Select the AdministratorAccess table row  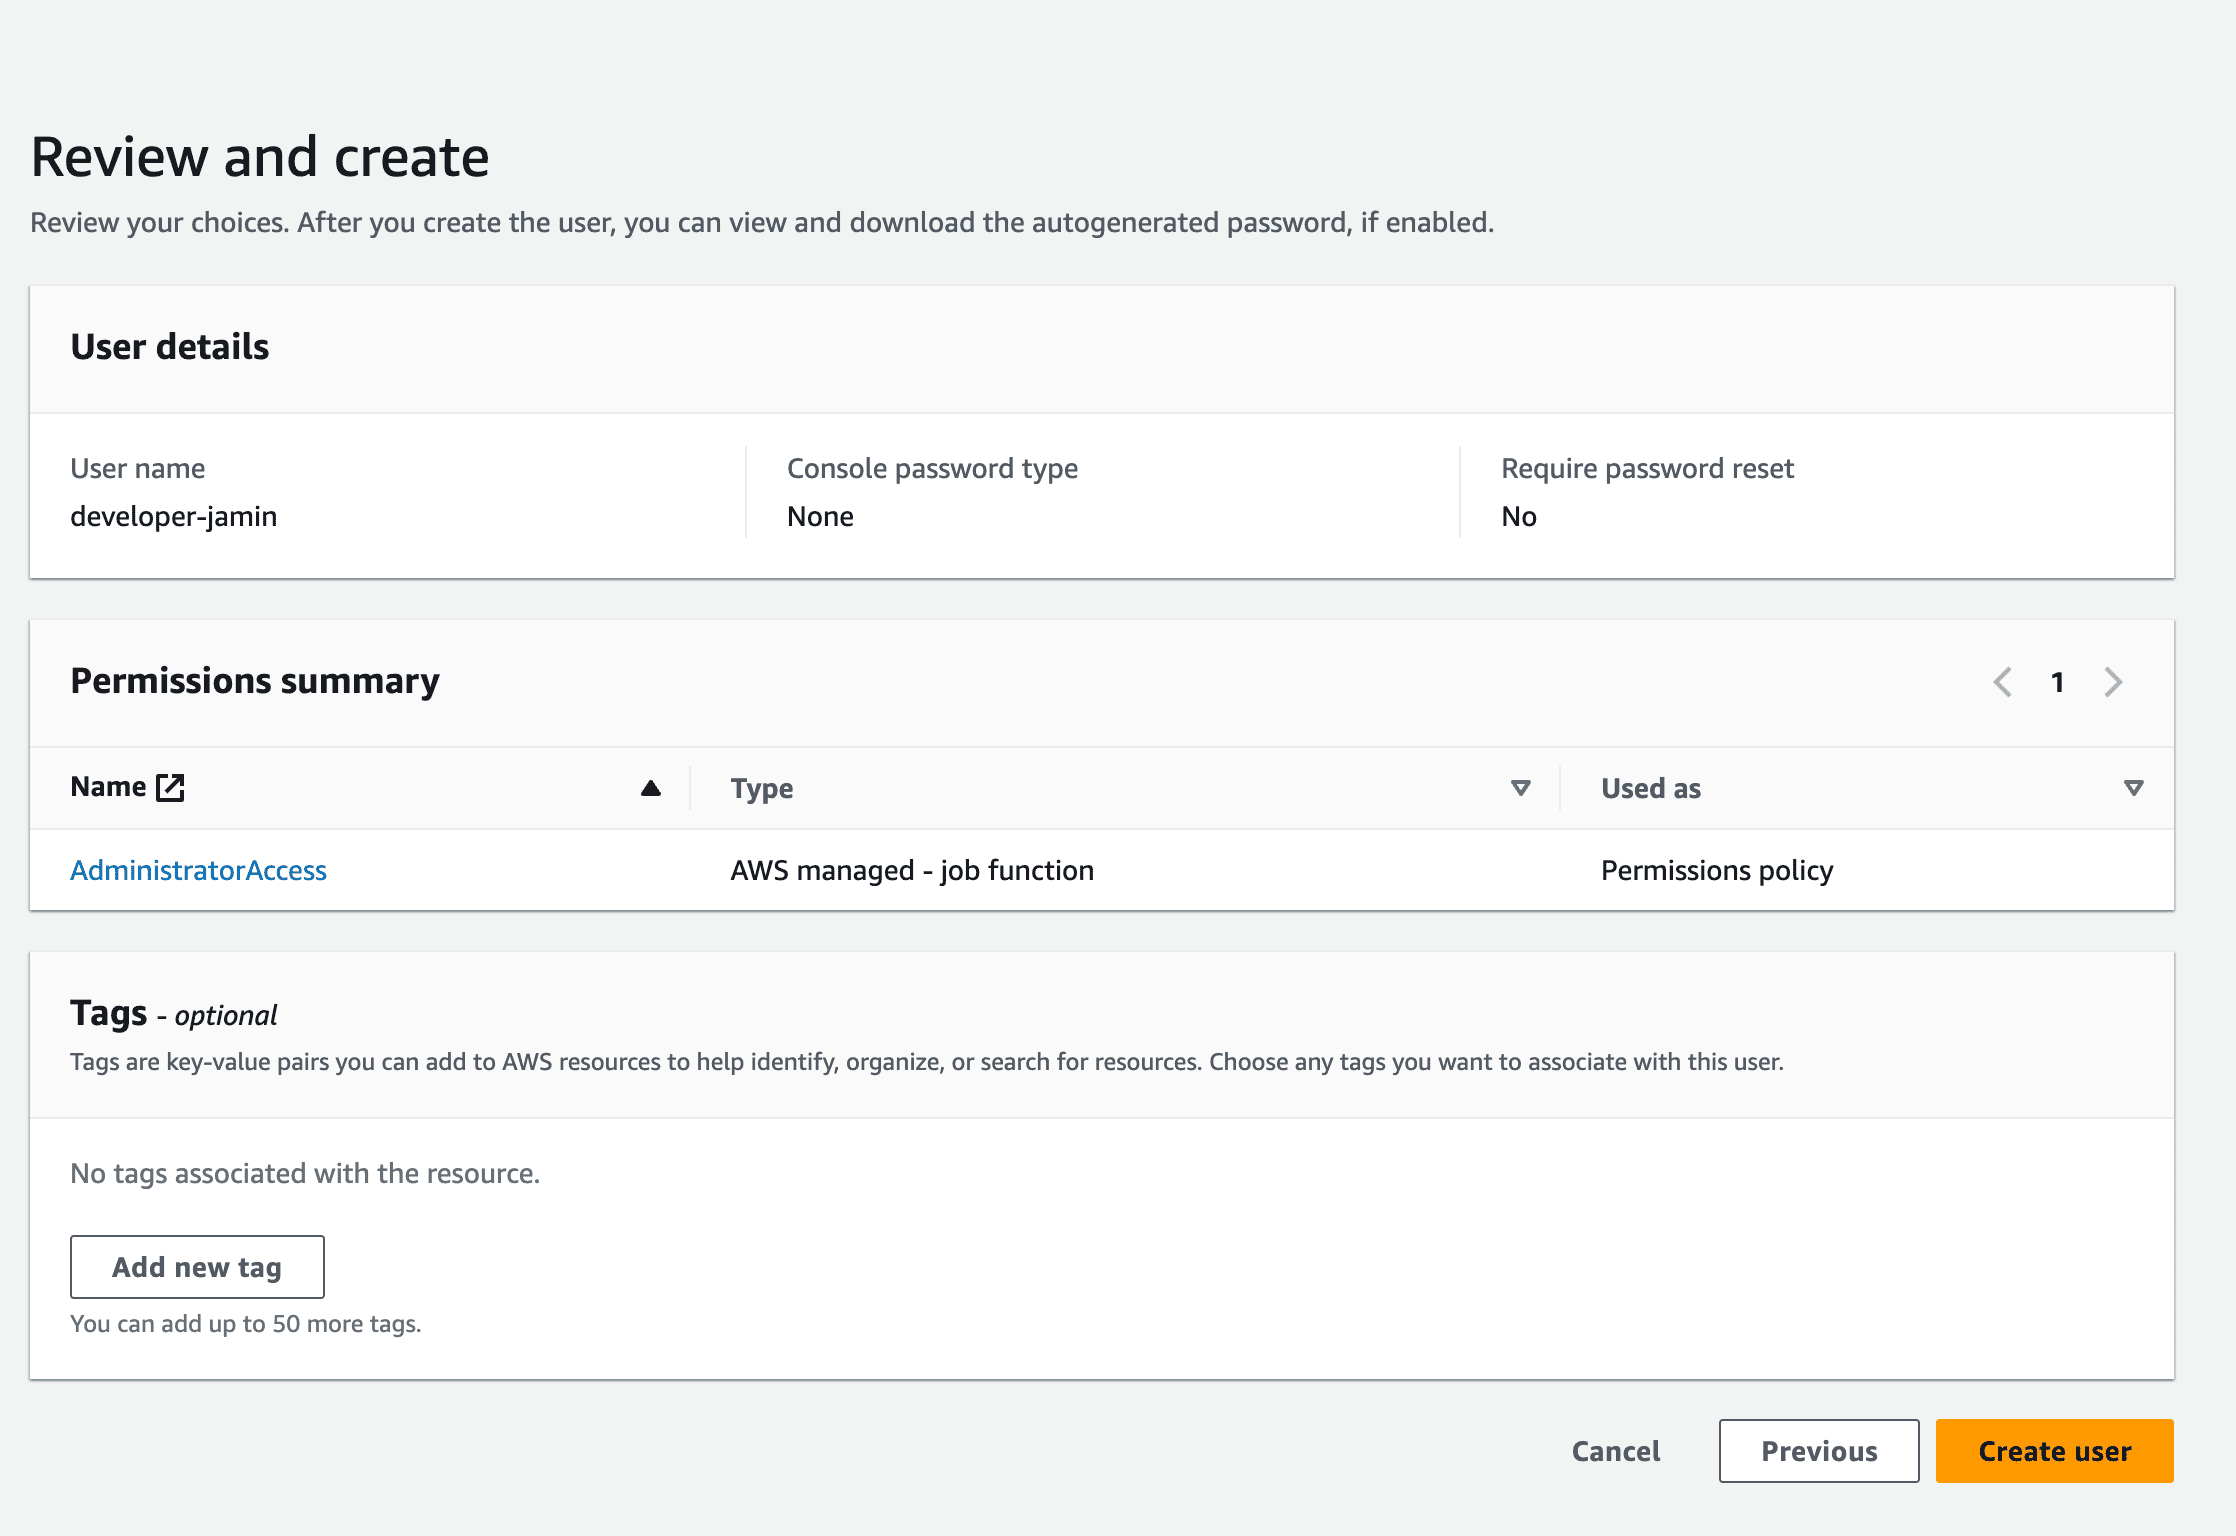(x=1100, y=870)
